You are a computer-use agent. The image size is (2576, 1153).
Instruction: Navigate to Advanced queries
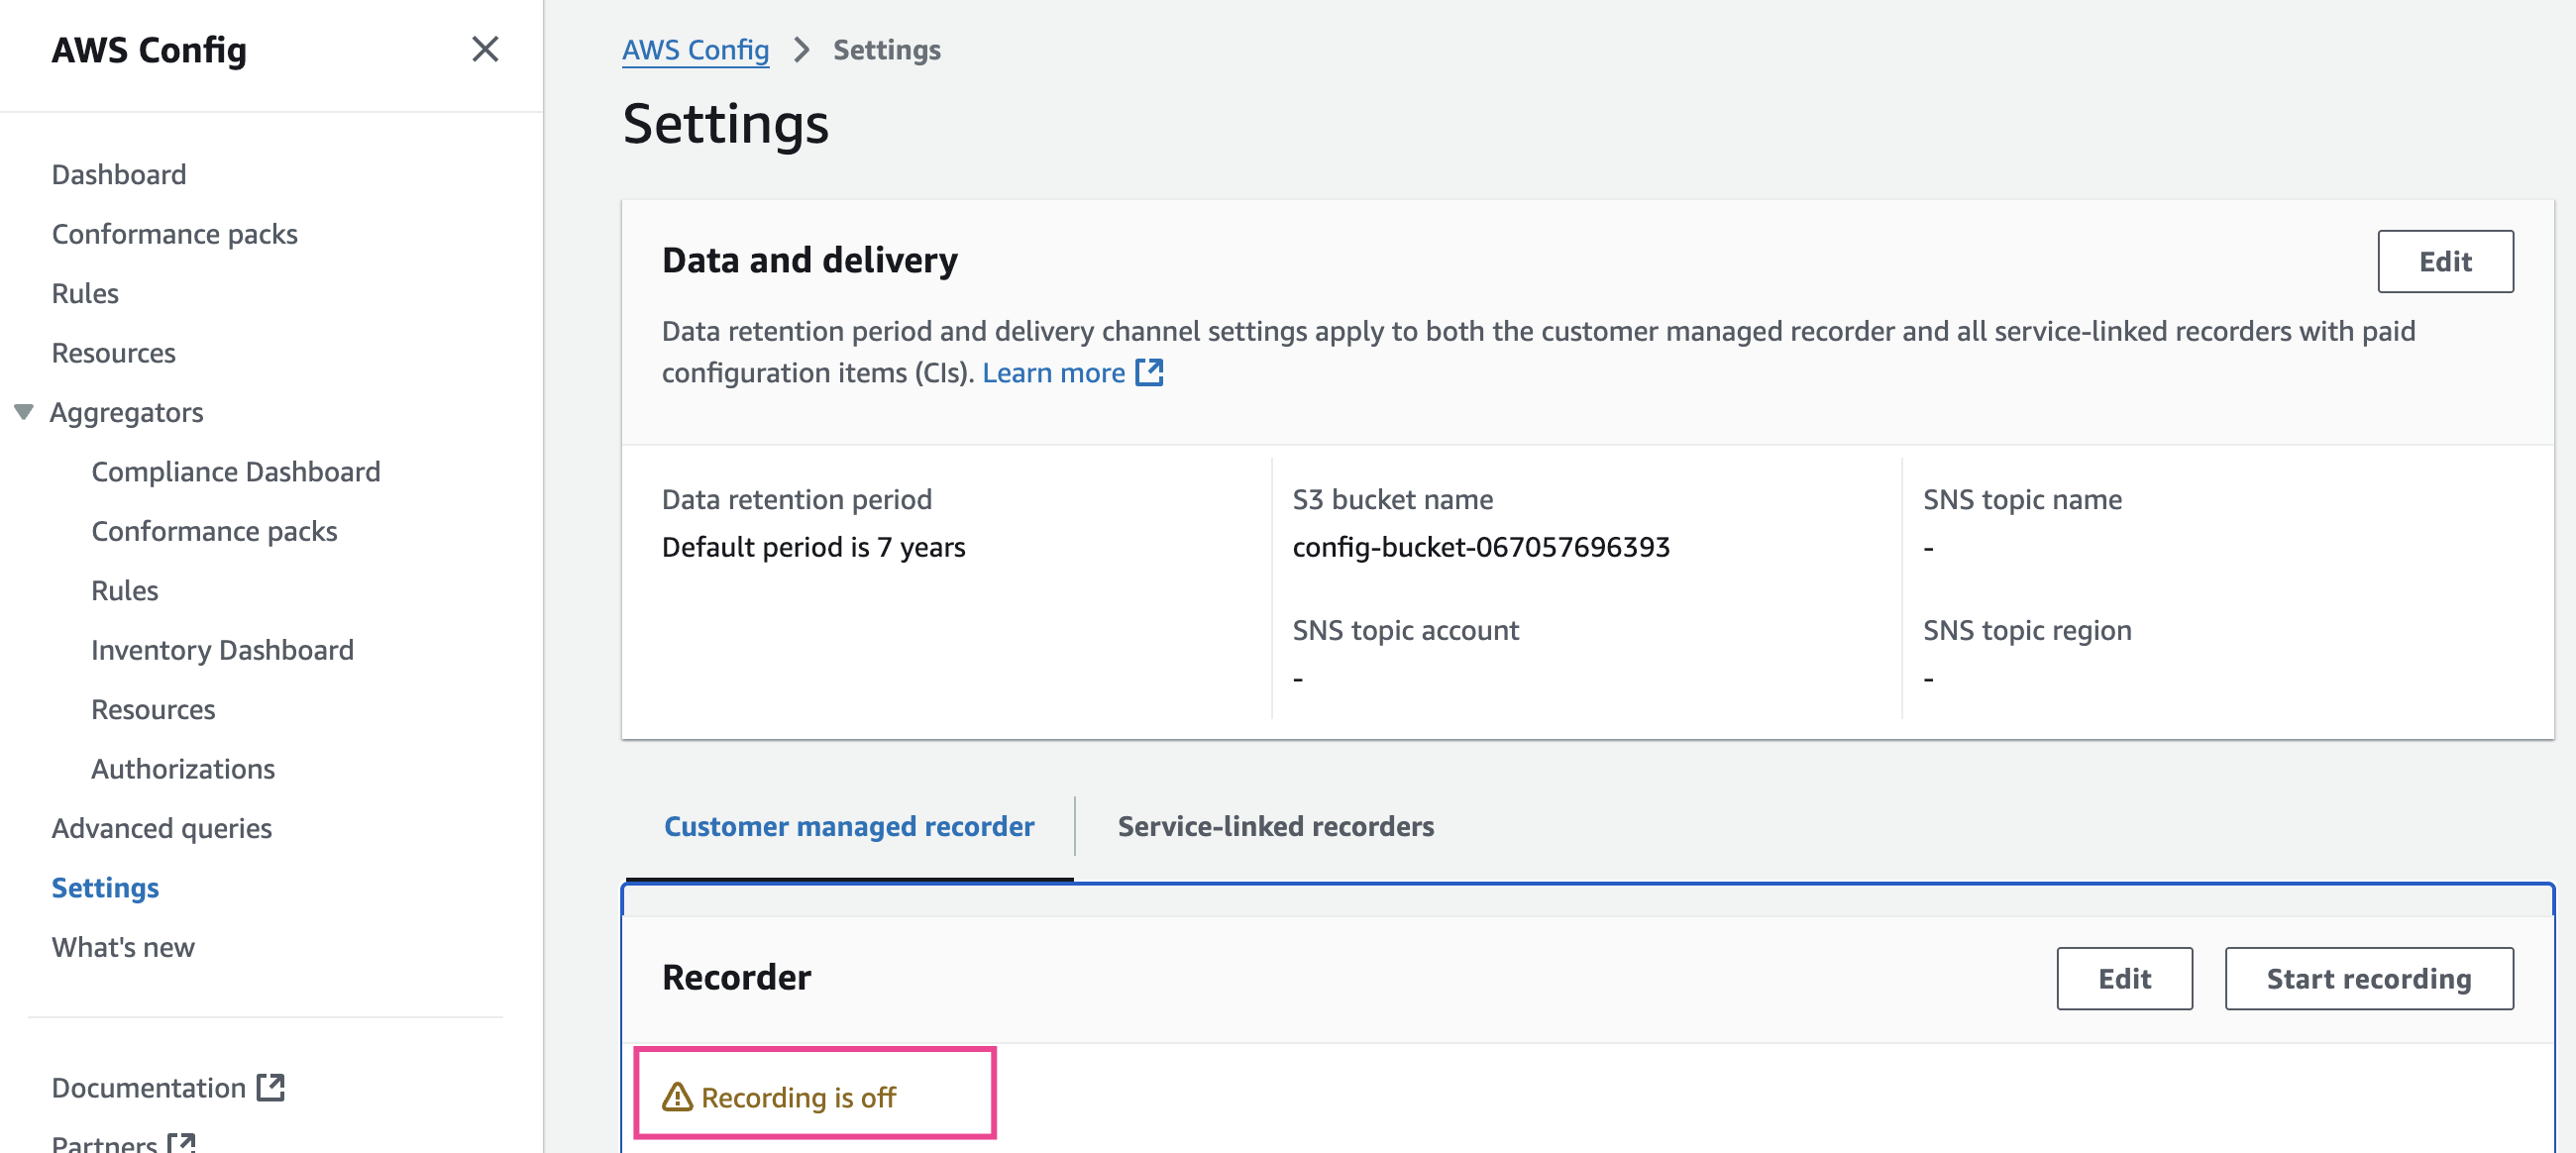[x=161, y=828]
